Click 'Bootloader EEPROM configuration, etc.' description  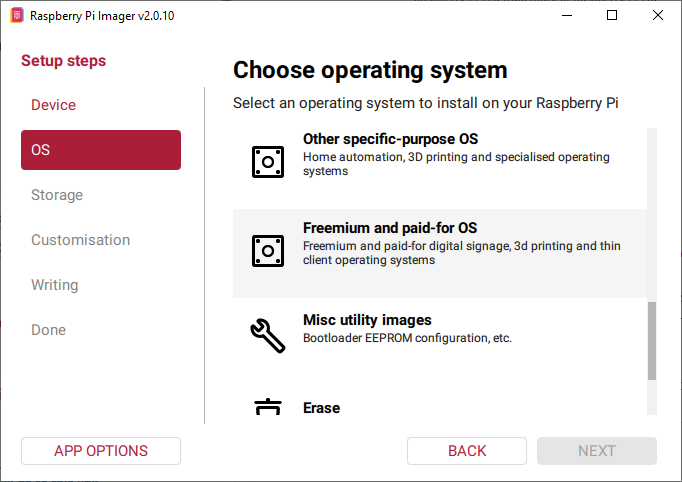(407, 338)
